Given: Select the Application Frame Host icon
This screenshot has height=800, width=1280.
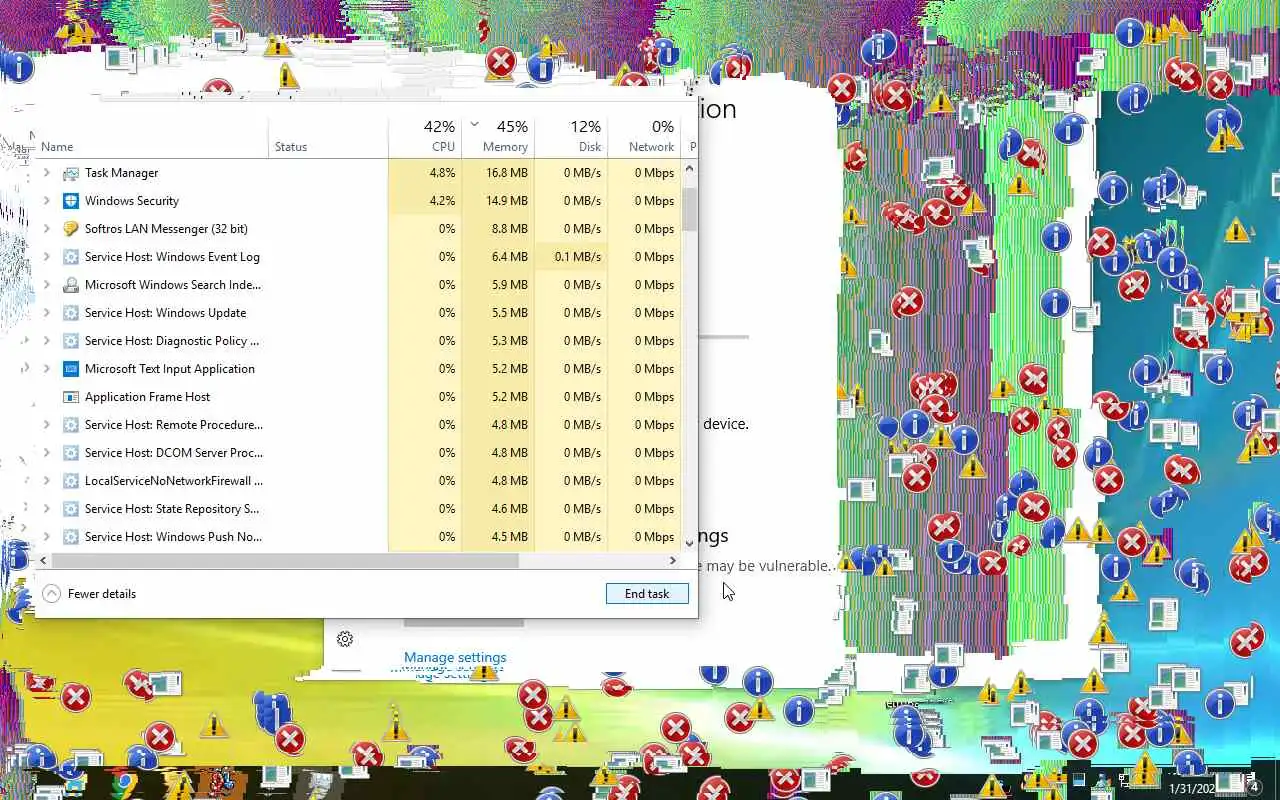Looking at the screenshot, I should click(x=71, y=397).
